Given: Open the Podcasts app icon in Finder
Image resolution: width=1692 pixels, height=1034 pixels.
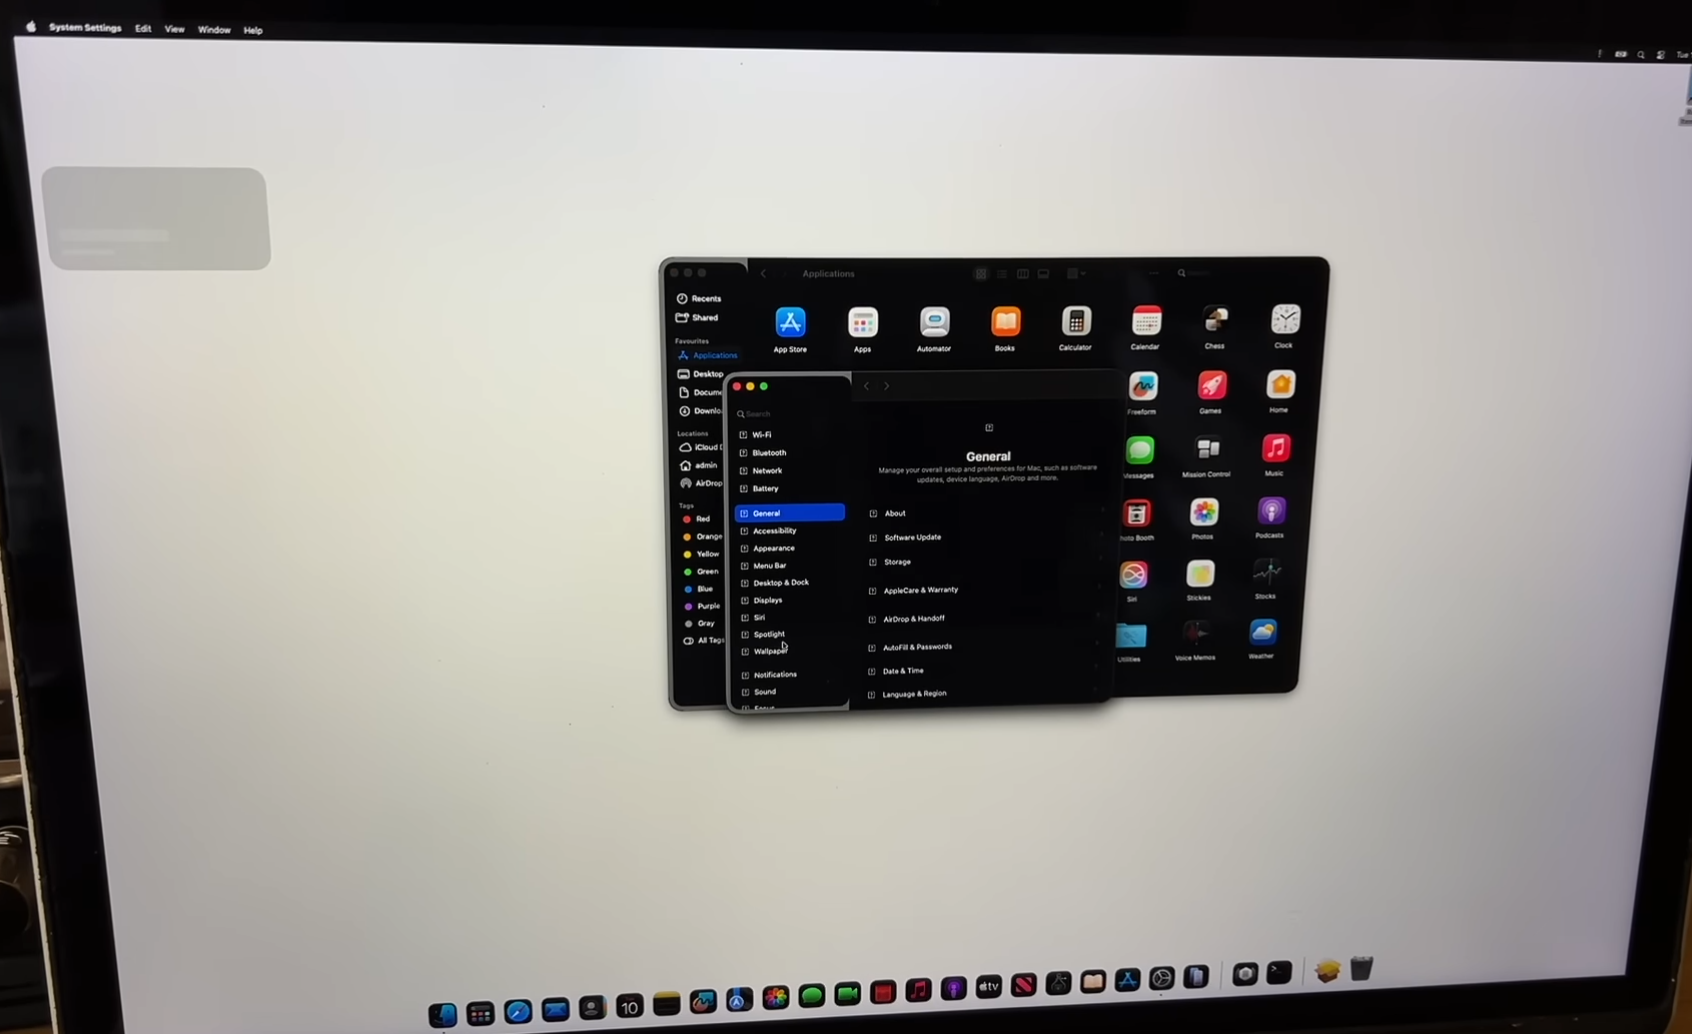Looking at the screenshot, I should [x=1271, y=511].
